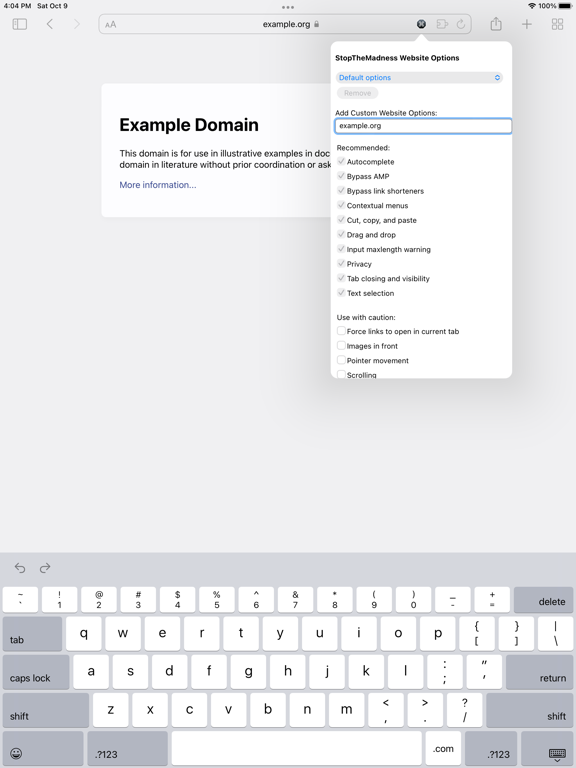Reload the example.org page
The image size is (576, 768).
(461, 24)
